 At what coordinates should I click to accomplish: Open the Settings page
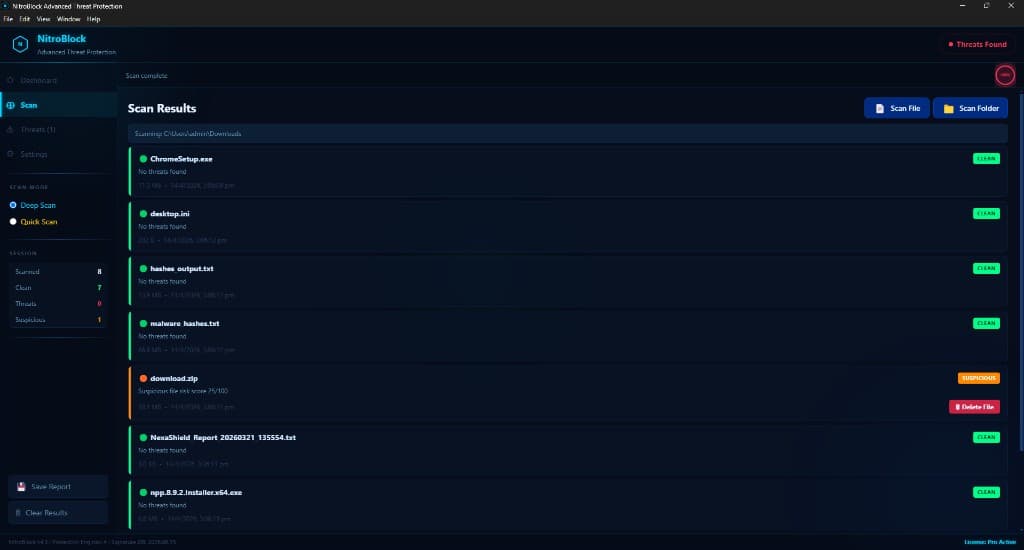pos(59,154)
